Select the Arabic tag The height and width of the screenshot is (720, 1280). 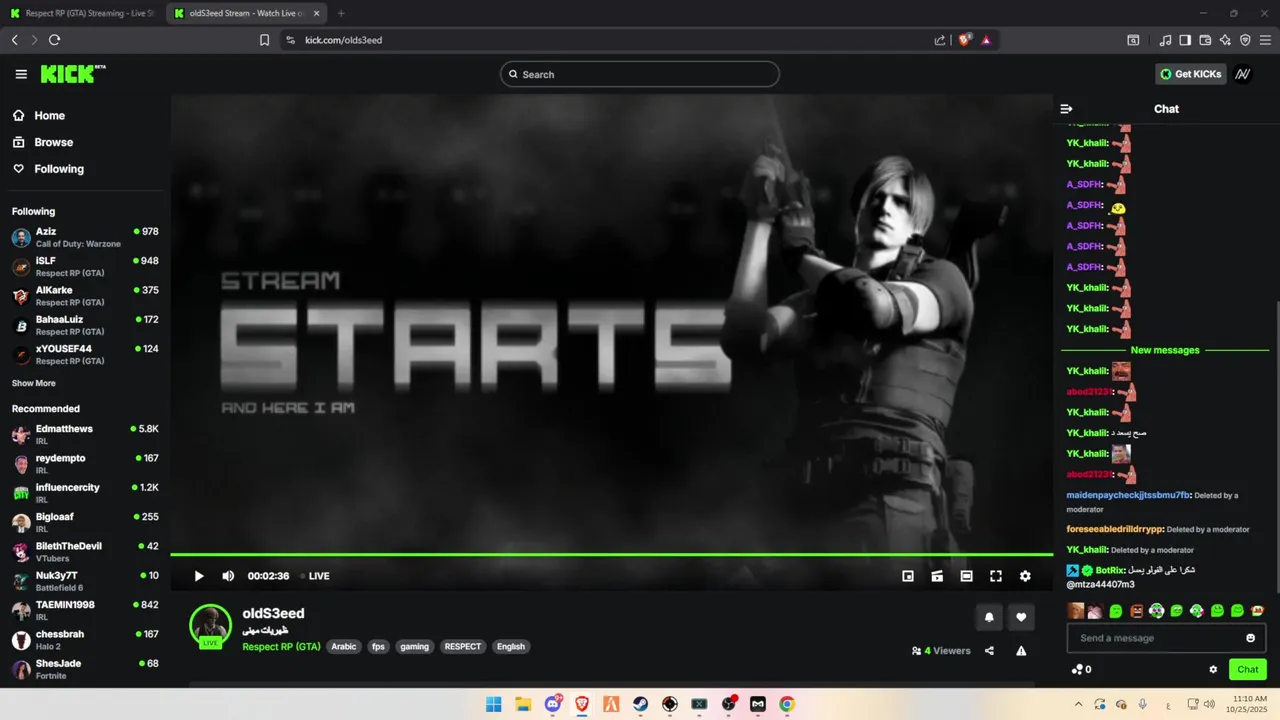click(344, 647)
